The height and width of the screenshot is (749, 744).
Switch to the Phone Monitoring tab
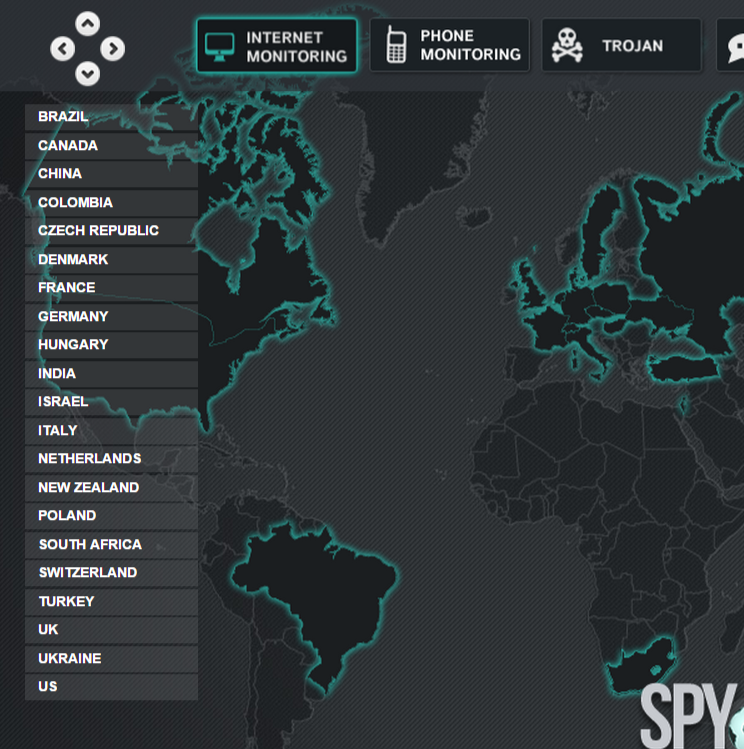(450, 45)
